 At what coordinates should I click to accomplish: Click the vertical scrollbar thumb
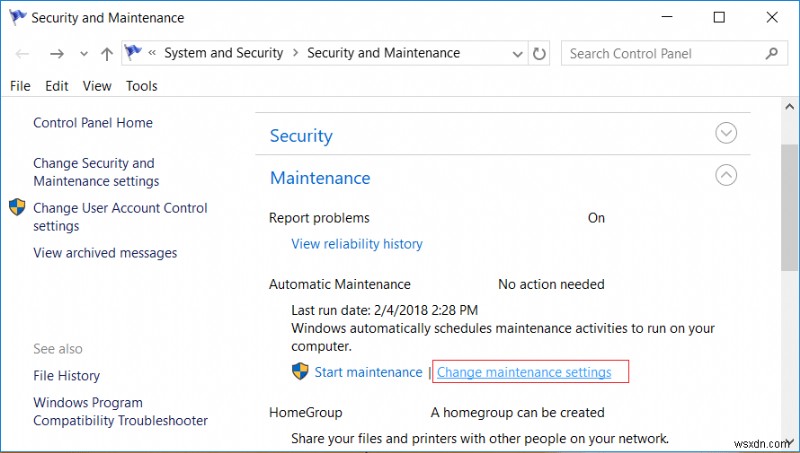click(790, 205)
